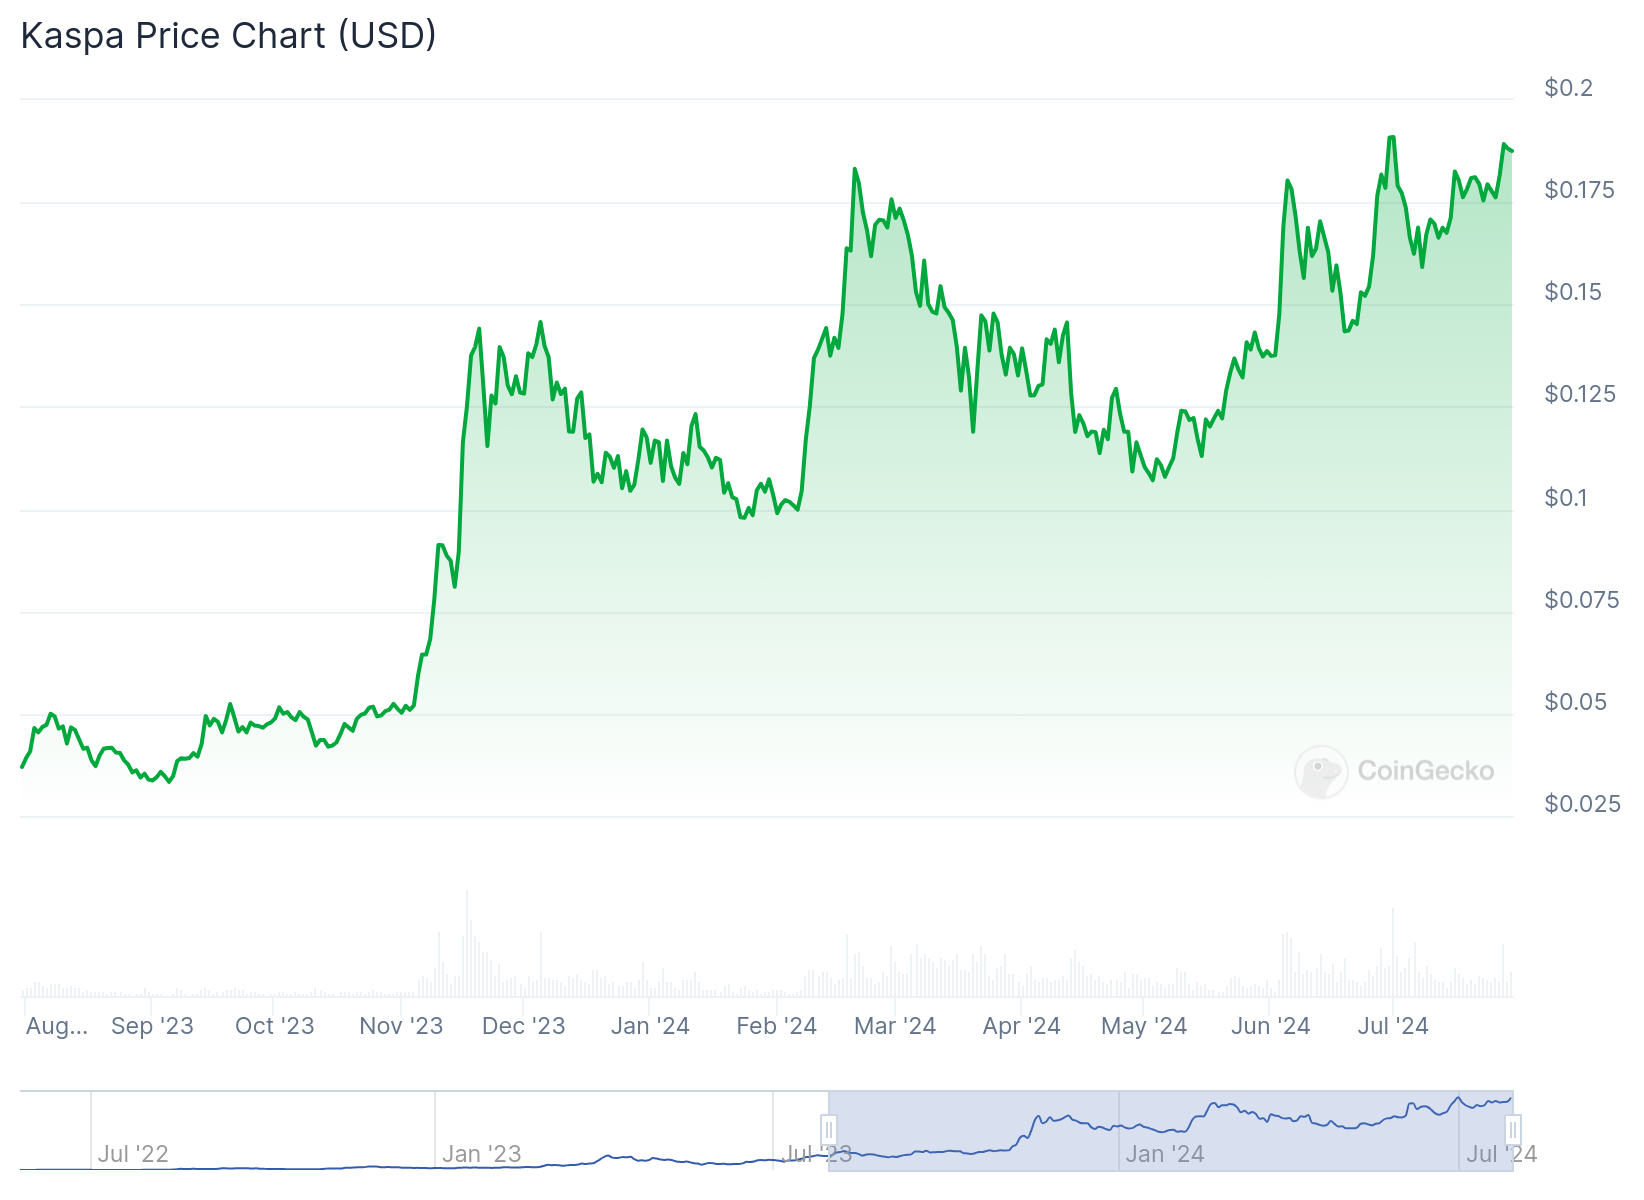
Task: Click the Kaspa Price Chart (USD) title
Action: click(229, 36)
